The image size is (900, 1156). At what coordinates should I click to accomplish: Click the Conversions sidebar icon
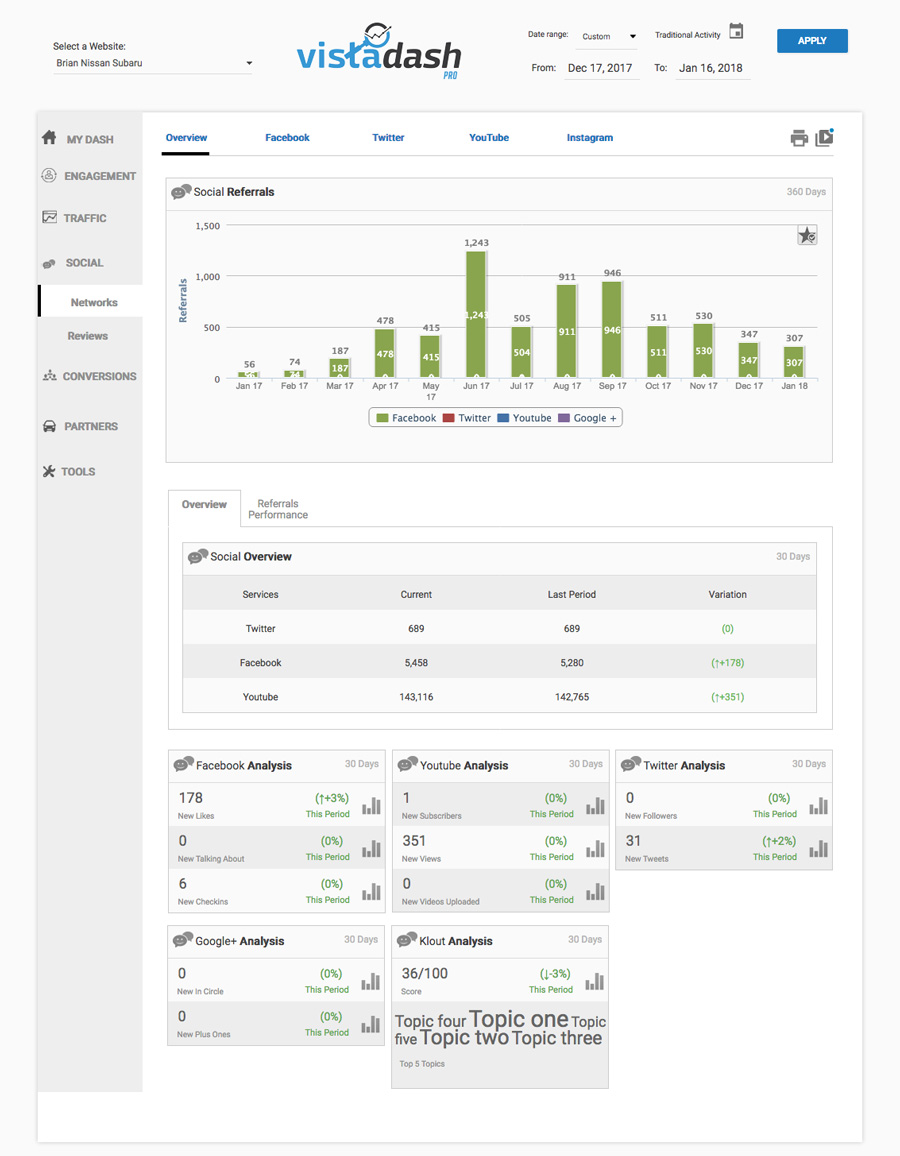[49, 376]
